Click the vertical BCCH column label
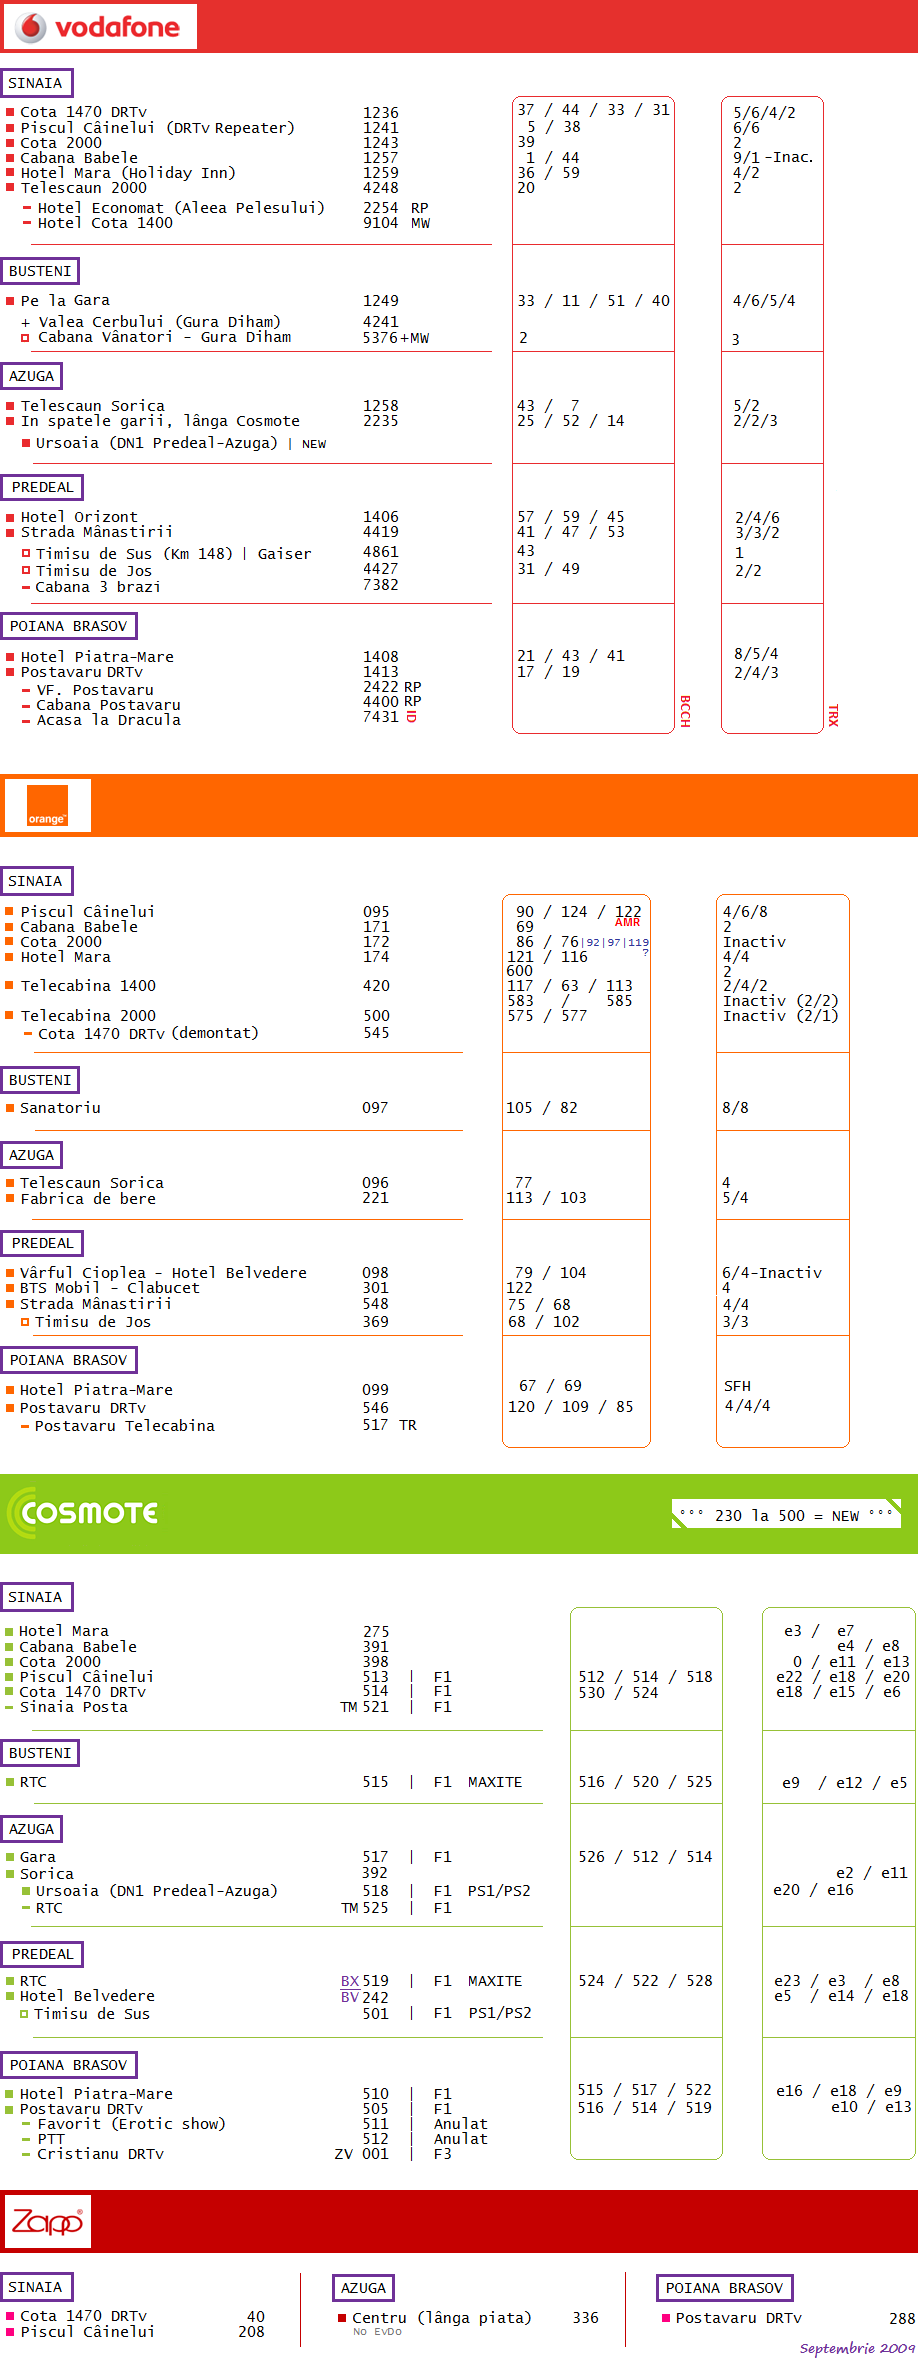The image size is (918, 2358). pos(685,711)
